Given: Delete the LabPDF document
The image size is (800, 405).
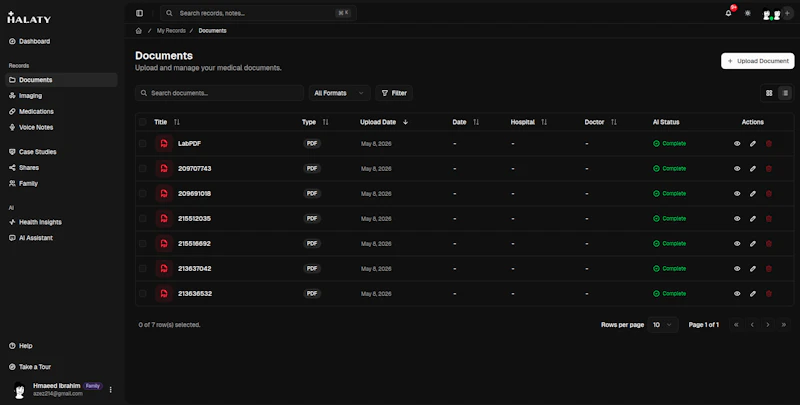Looking at the screenshot, I should click(769, 144).
